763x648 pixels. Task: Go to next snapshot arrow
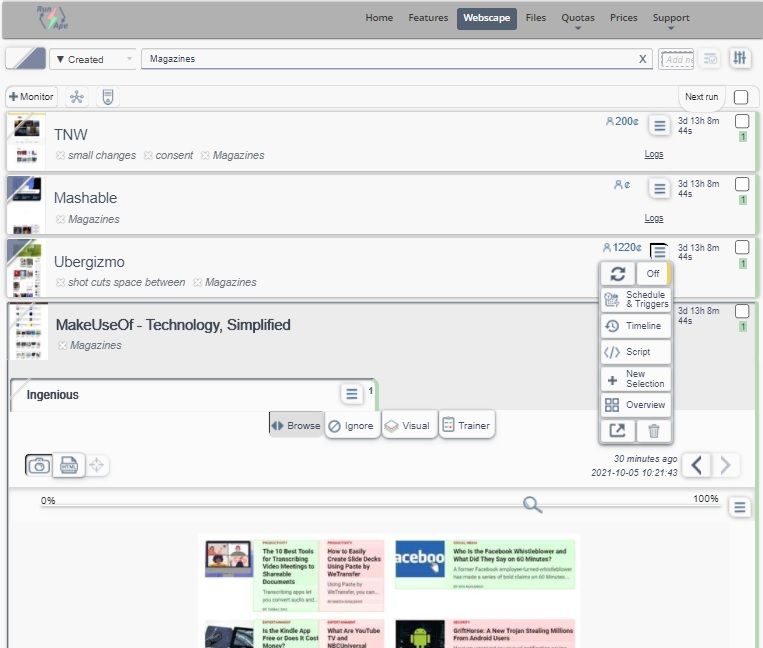[725, 465]
